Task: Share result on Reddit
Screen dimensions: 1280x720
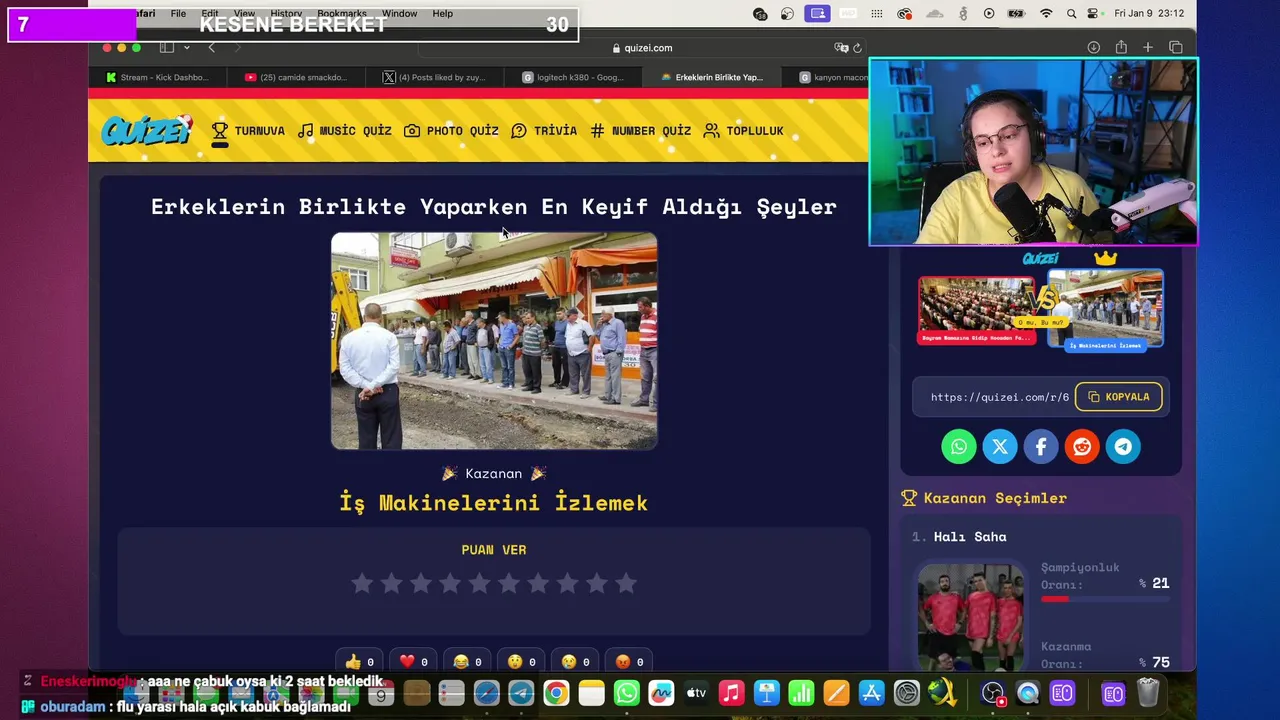Action: [1082, 446]
